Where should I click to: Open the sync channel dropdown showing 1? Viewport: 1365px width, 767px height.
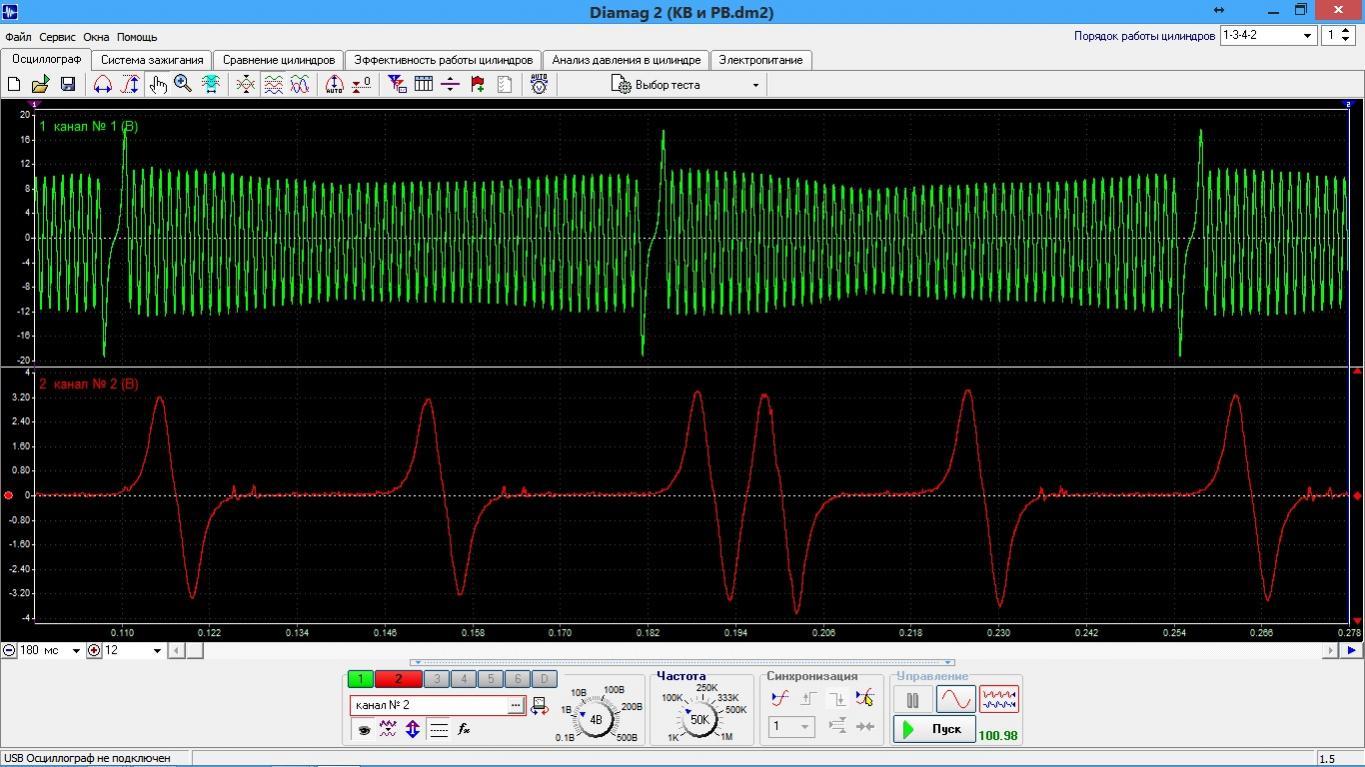pyautogui.click(x=791, y=727)
